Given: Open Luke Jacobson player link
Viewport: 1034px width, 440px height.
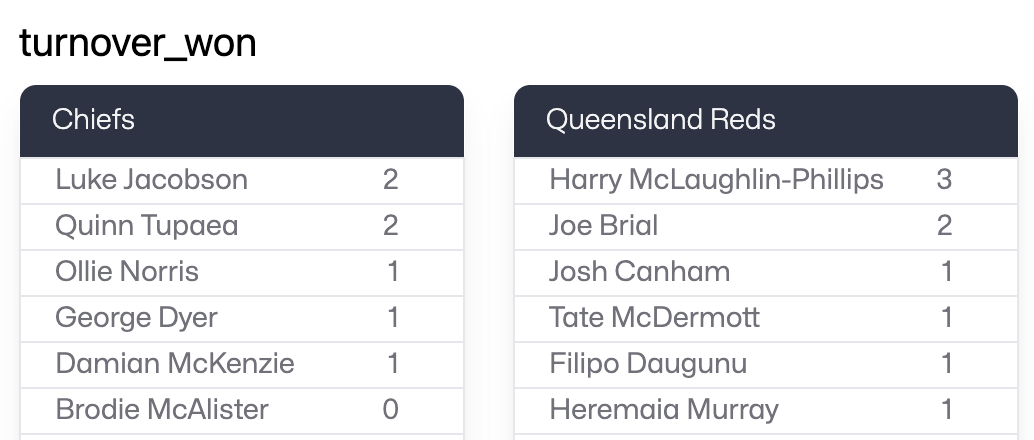Looking at the screenshot, I should pyautogui.click(x=151, y=180).
